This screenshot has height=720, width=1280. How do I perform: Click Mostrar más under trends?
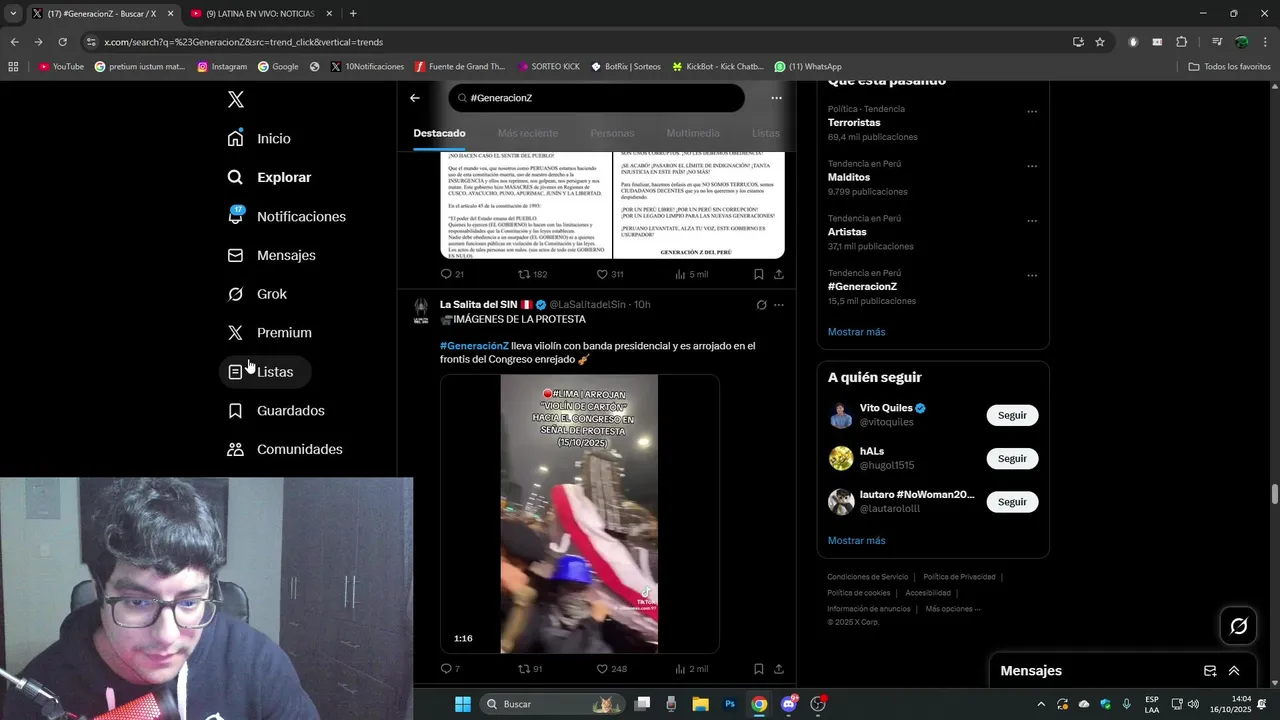[856, 332]
